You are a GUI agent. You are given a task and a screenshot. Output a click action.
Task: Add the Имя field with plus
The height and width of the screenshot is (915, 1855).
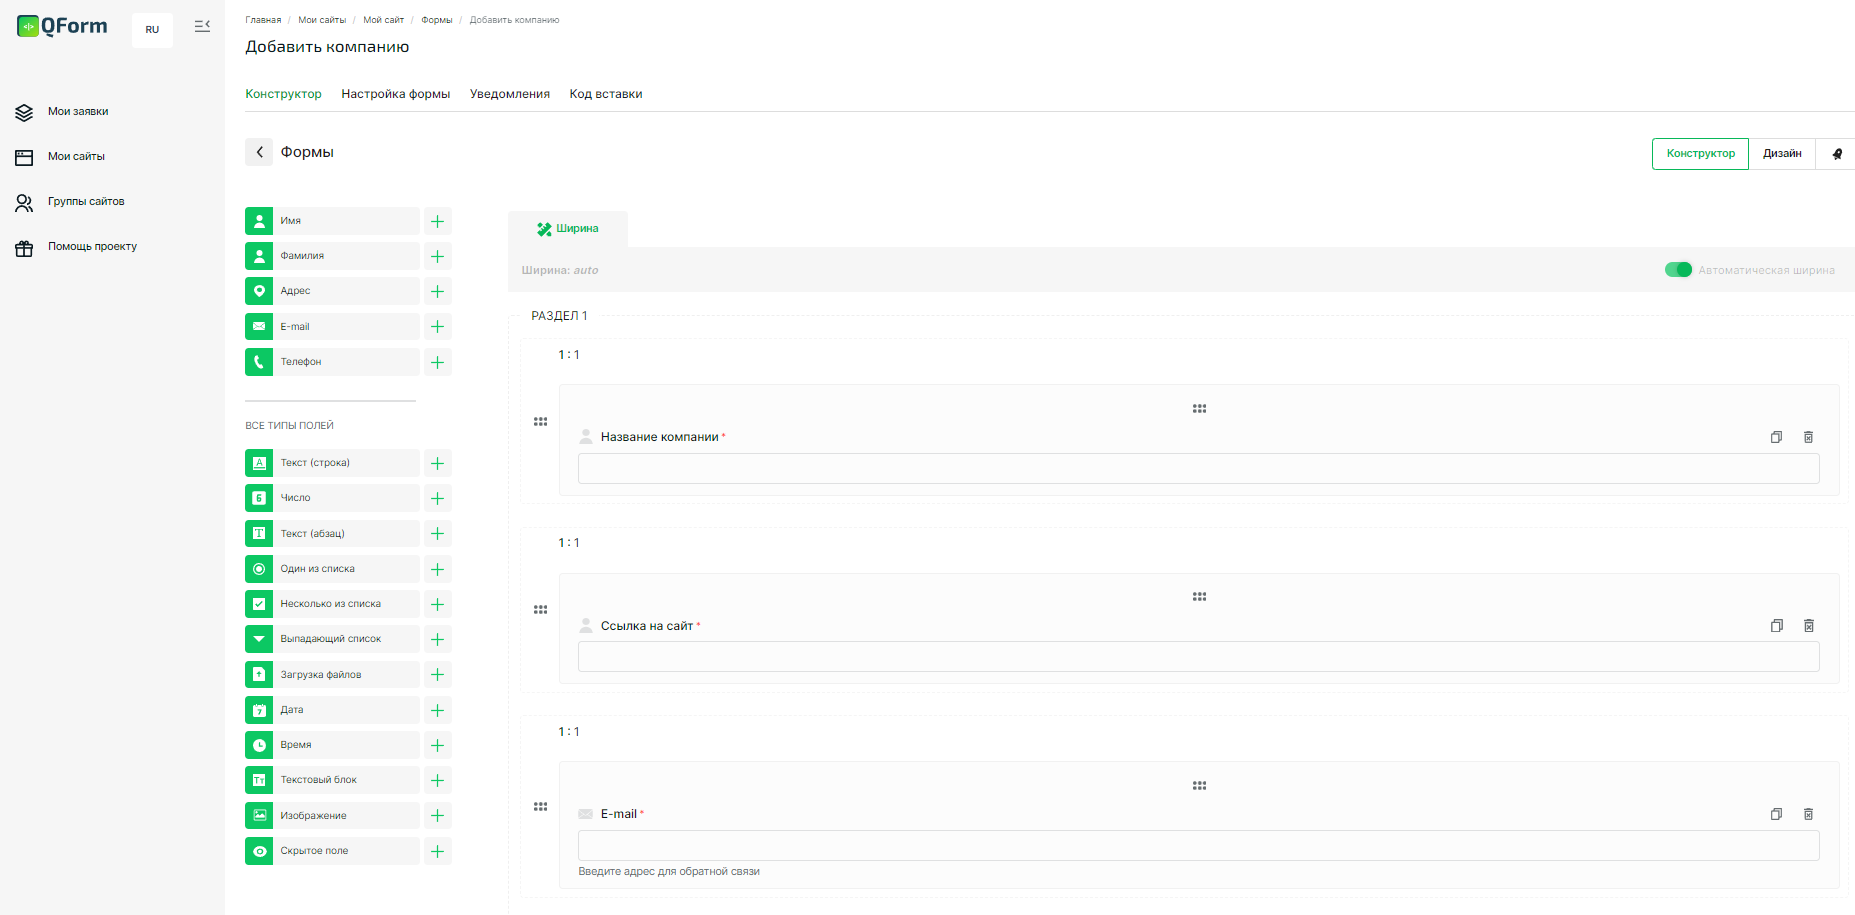click(437, 221)
